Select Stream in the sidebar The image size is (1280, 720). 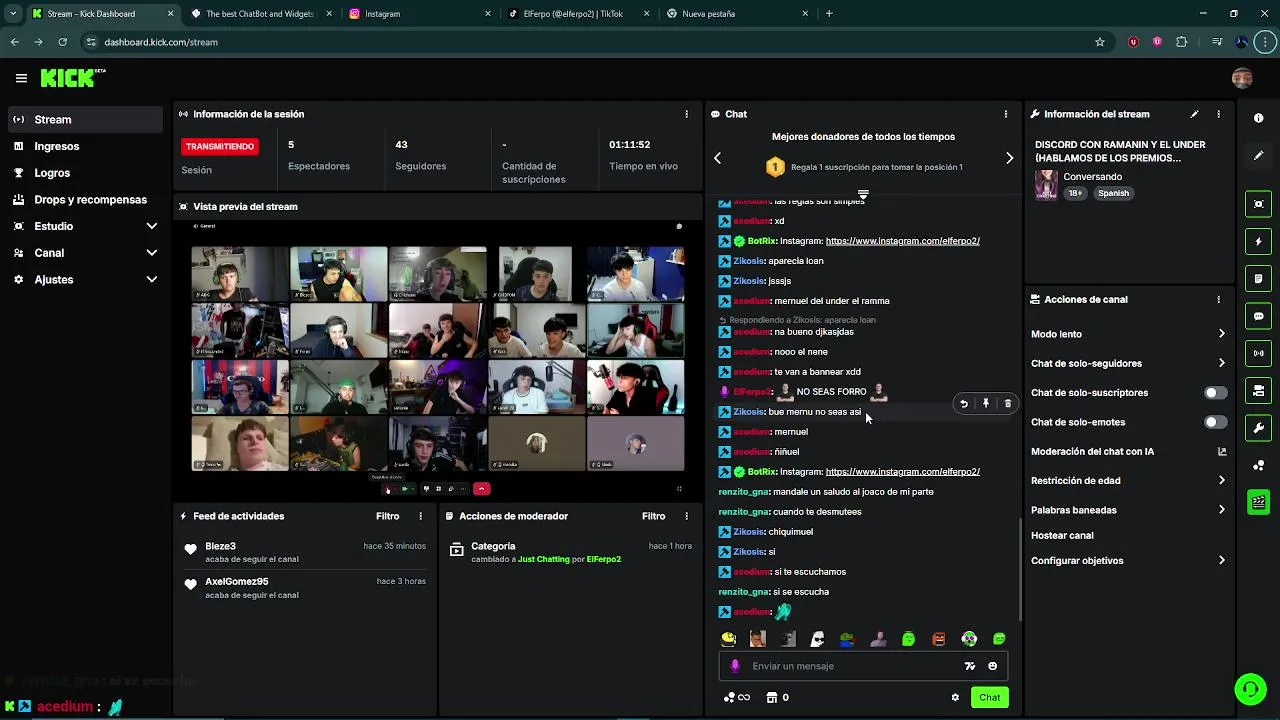pyautogui.click(x=85, y=119)
